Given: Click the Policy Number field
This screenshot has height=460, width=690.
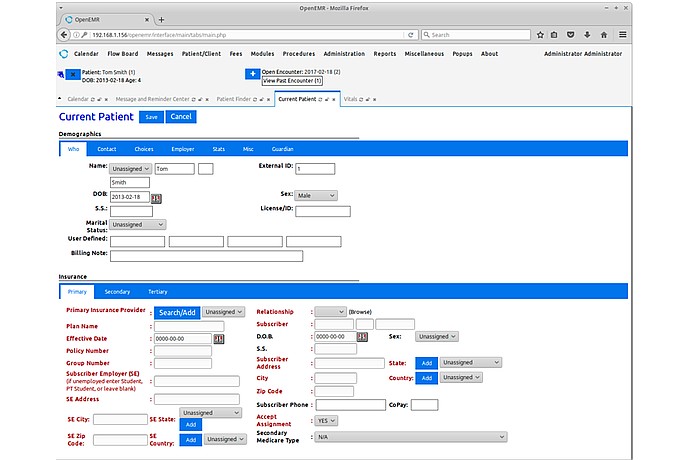Looking at the screenshot, I should coord(183,351).
